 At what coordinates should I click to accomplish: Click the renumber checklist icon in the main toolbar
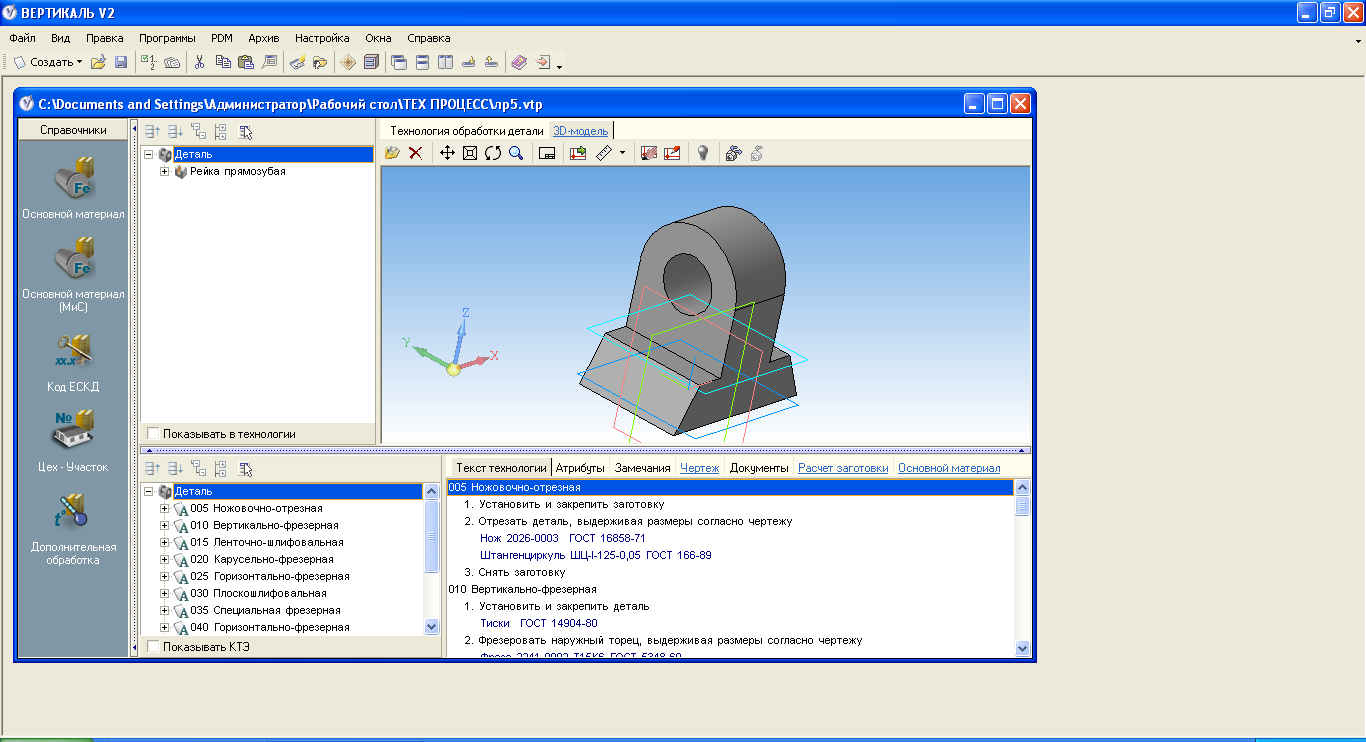click(x=149, y=62)
